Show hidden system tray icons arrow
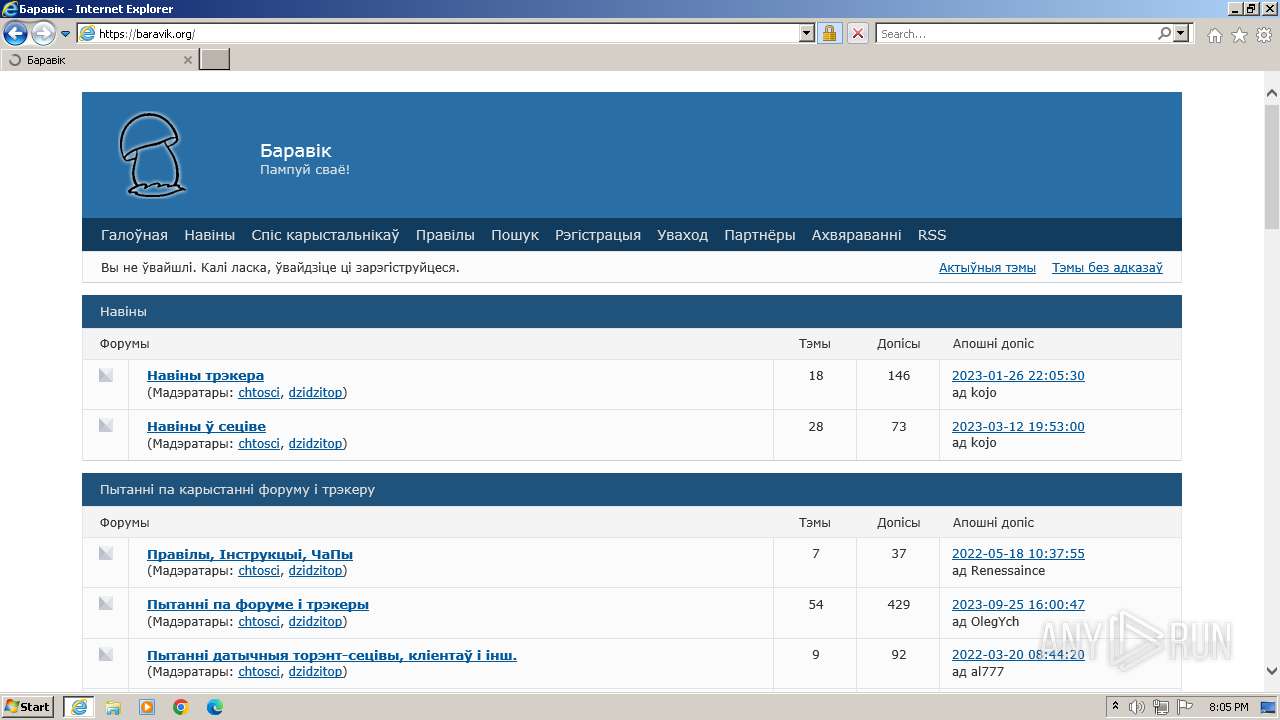This screenshot has height=720, width=1280. click(x=1115, y=707)
